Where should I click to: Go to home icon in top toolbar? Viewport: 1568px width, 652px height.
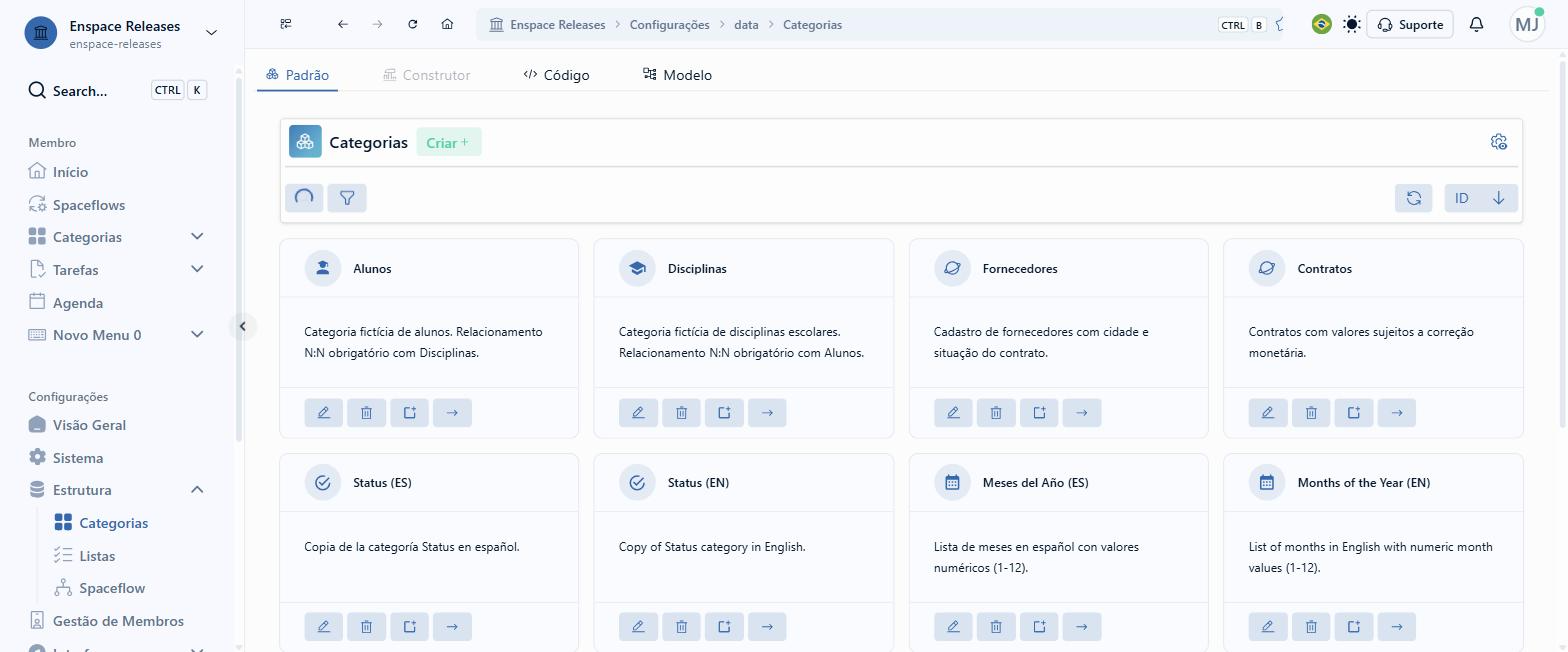[447, 25]
